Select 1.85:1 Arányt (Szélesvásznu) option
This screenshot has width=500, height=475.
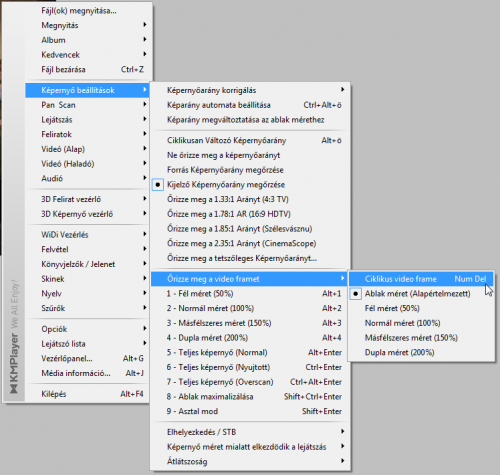point(250,229)
